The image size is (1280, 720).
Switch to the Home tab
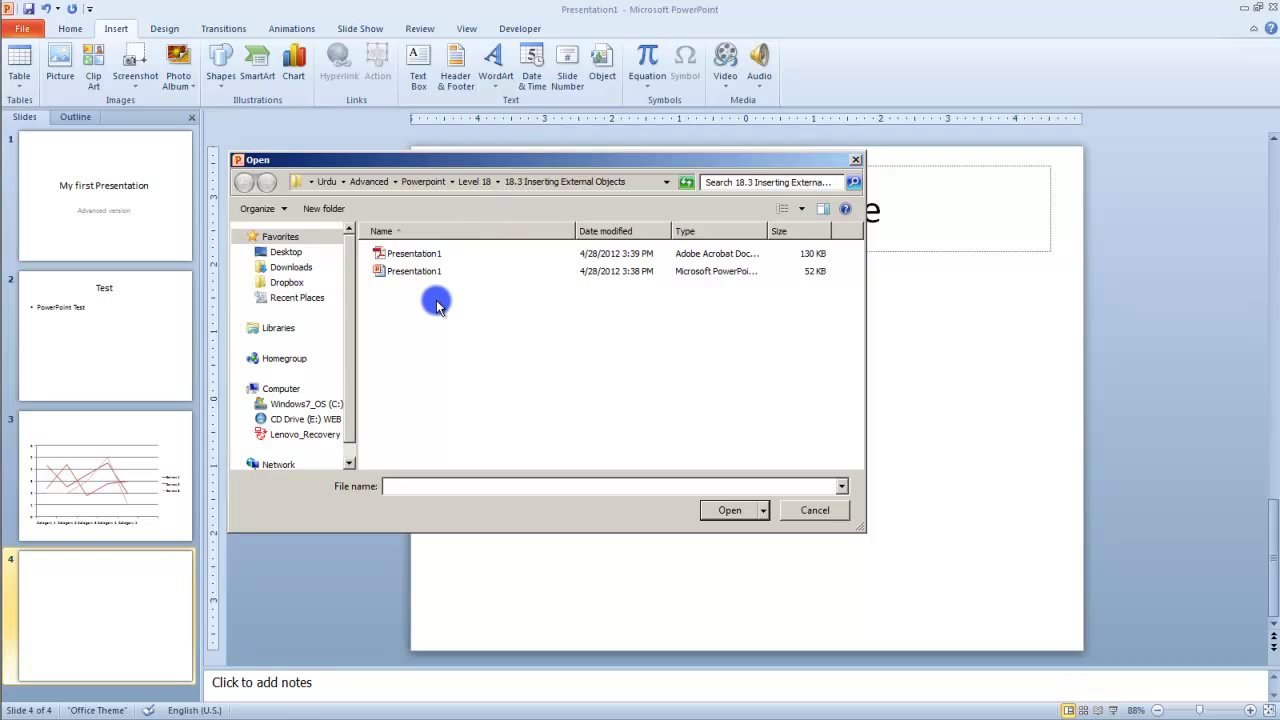70,29
